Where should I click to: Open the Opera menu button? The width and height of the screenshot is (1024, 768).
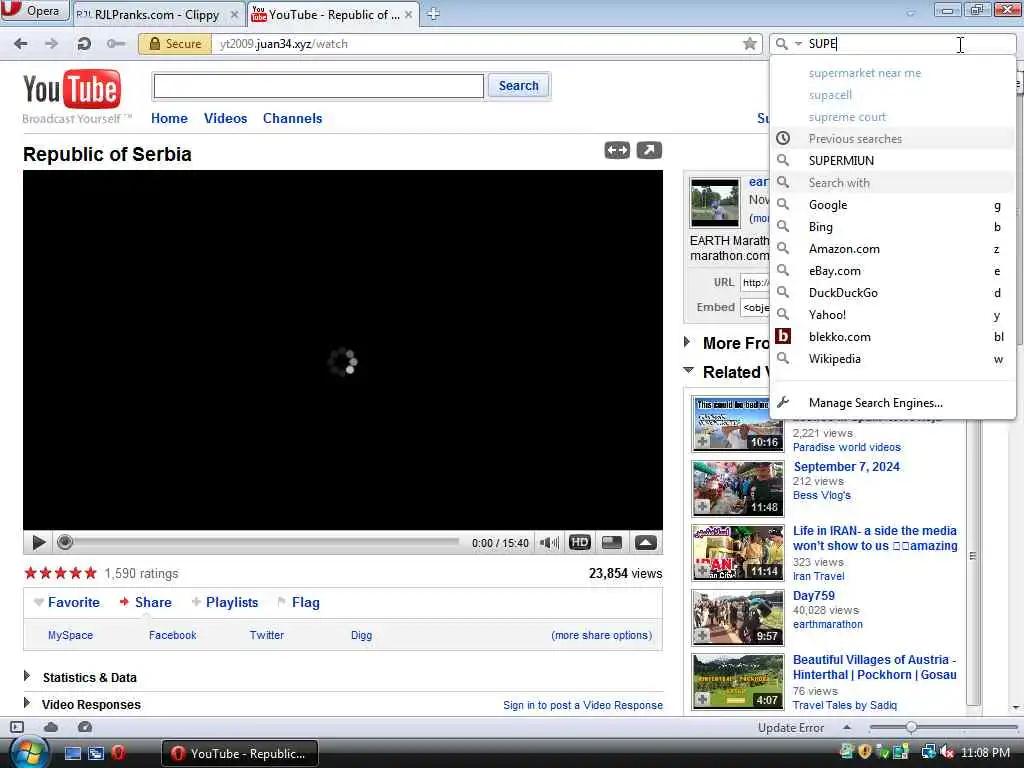(34, 11)
